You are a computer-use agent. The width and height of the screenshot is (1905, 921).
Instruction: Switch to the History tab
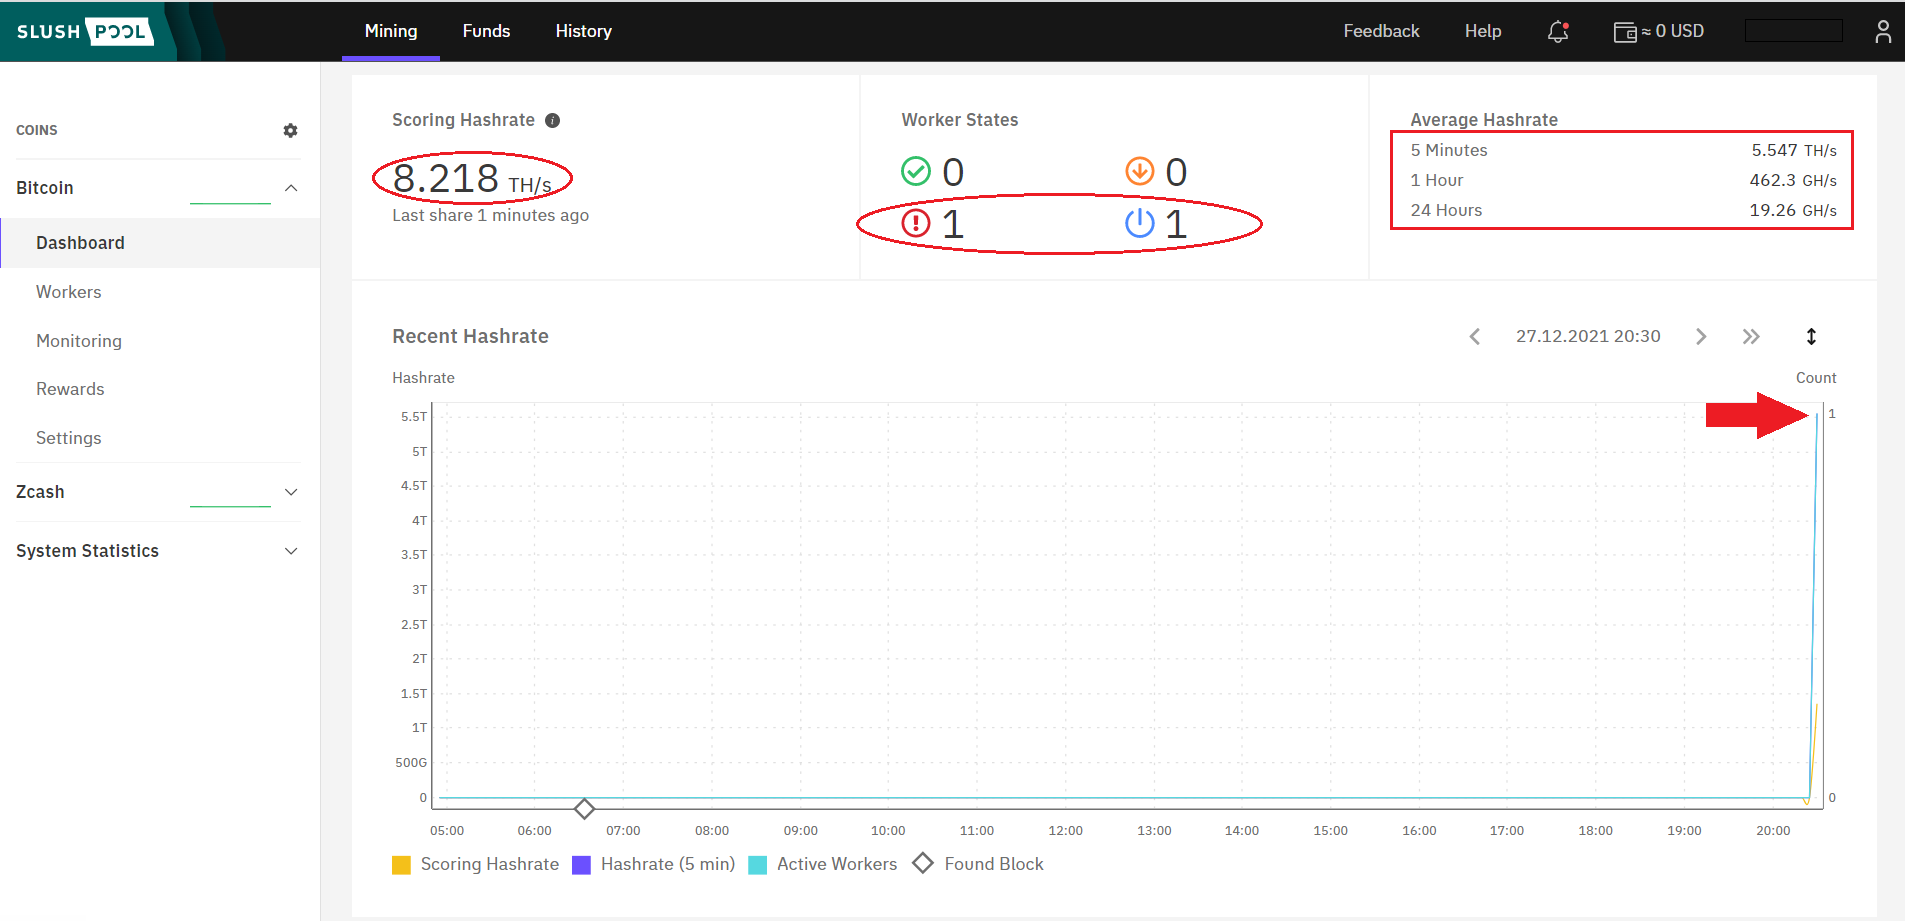point(583,31)
